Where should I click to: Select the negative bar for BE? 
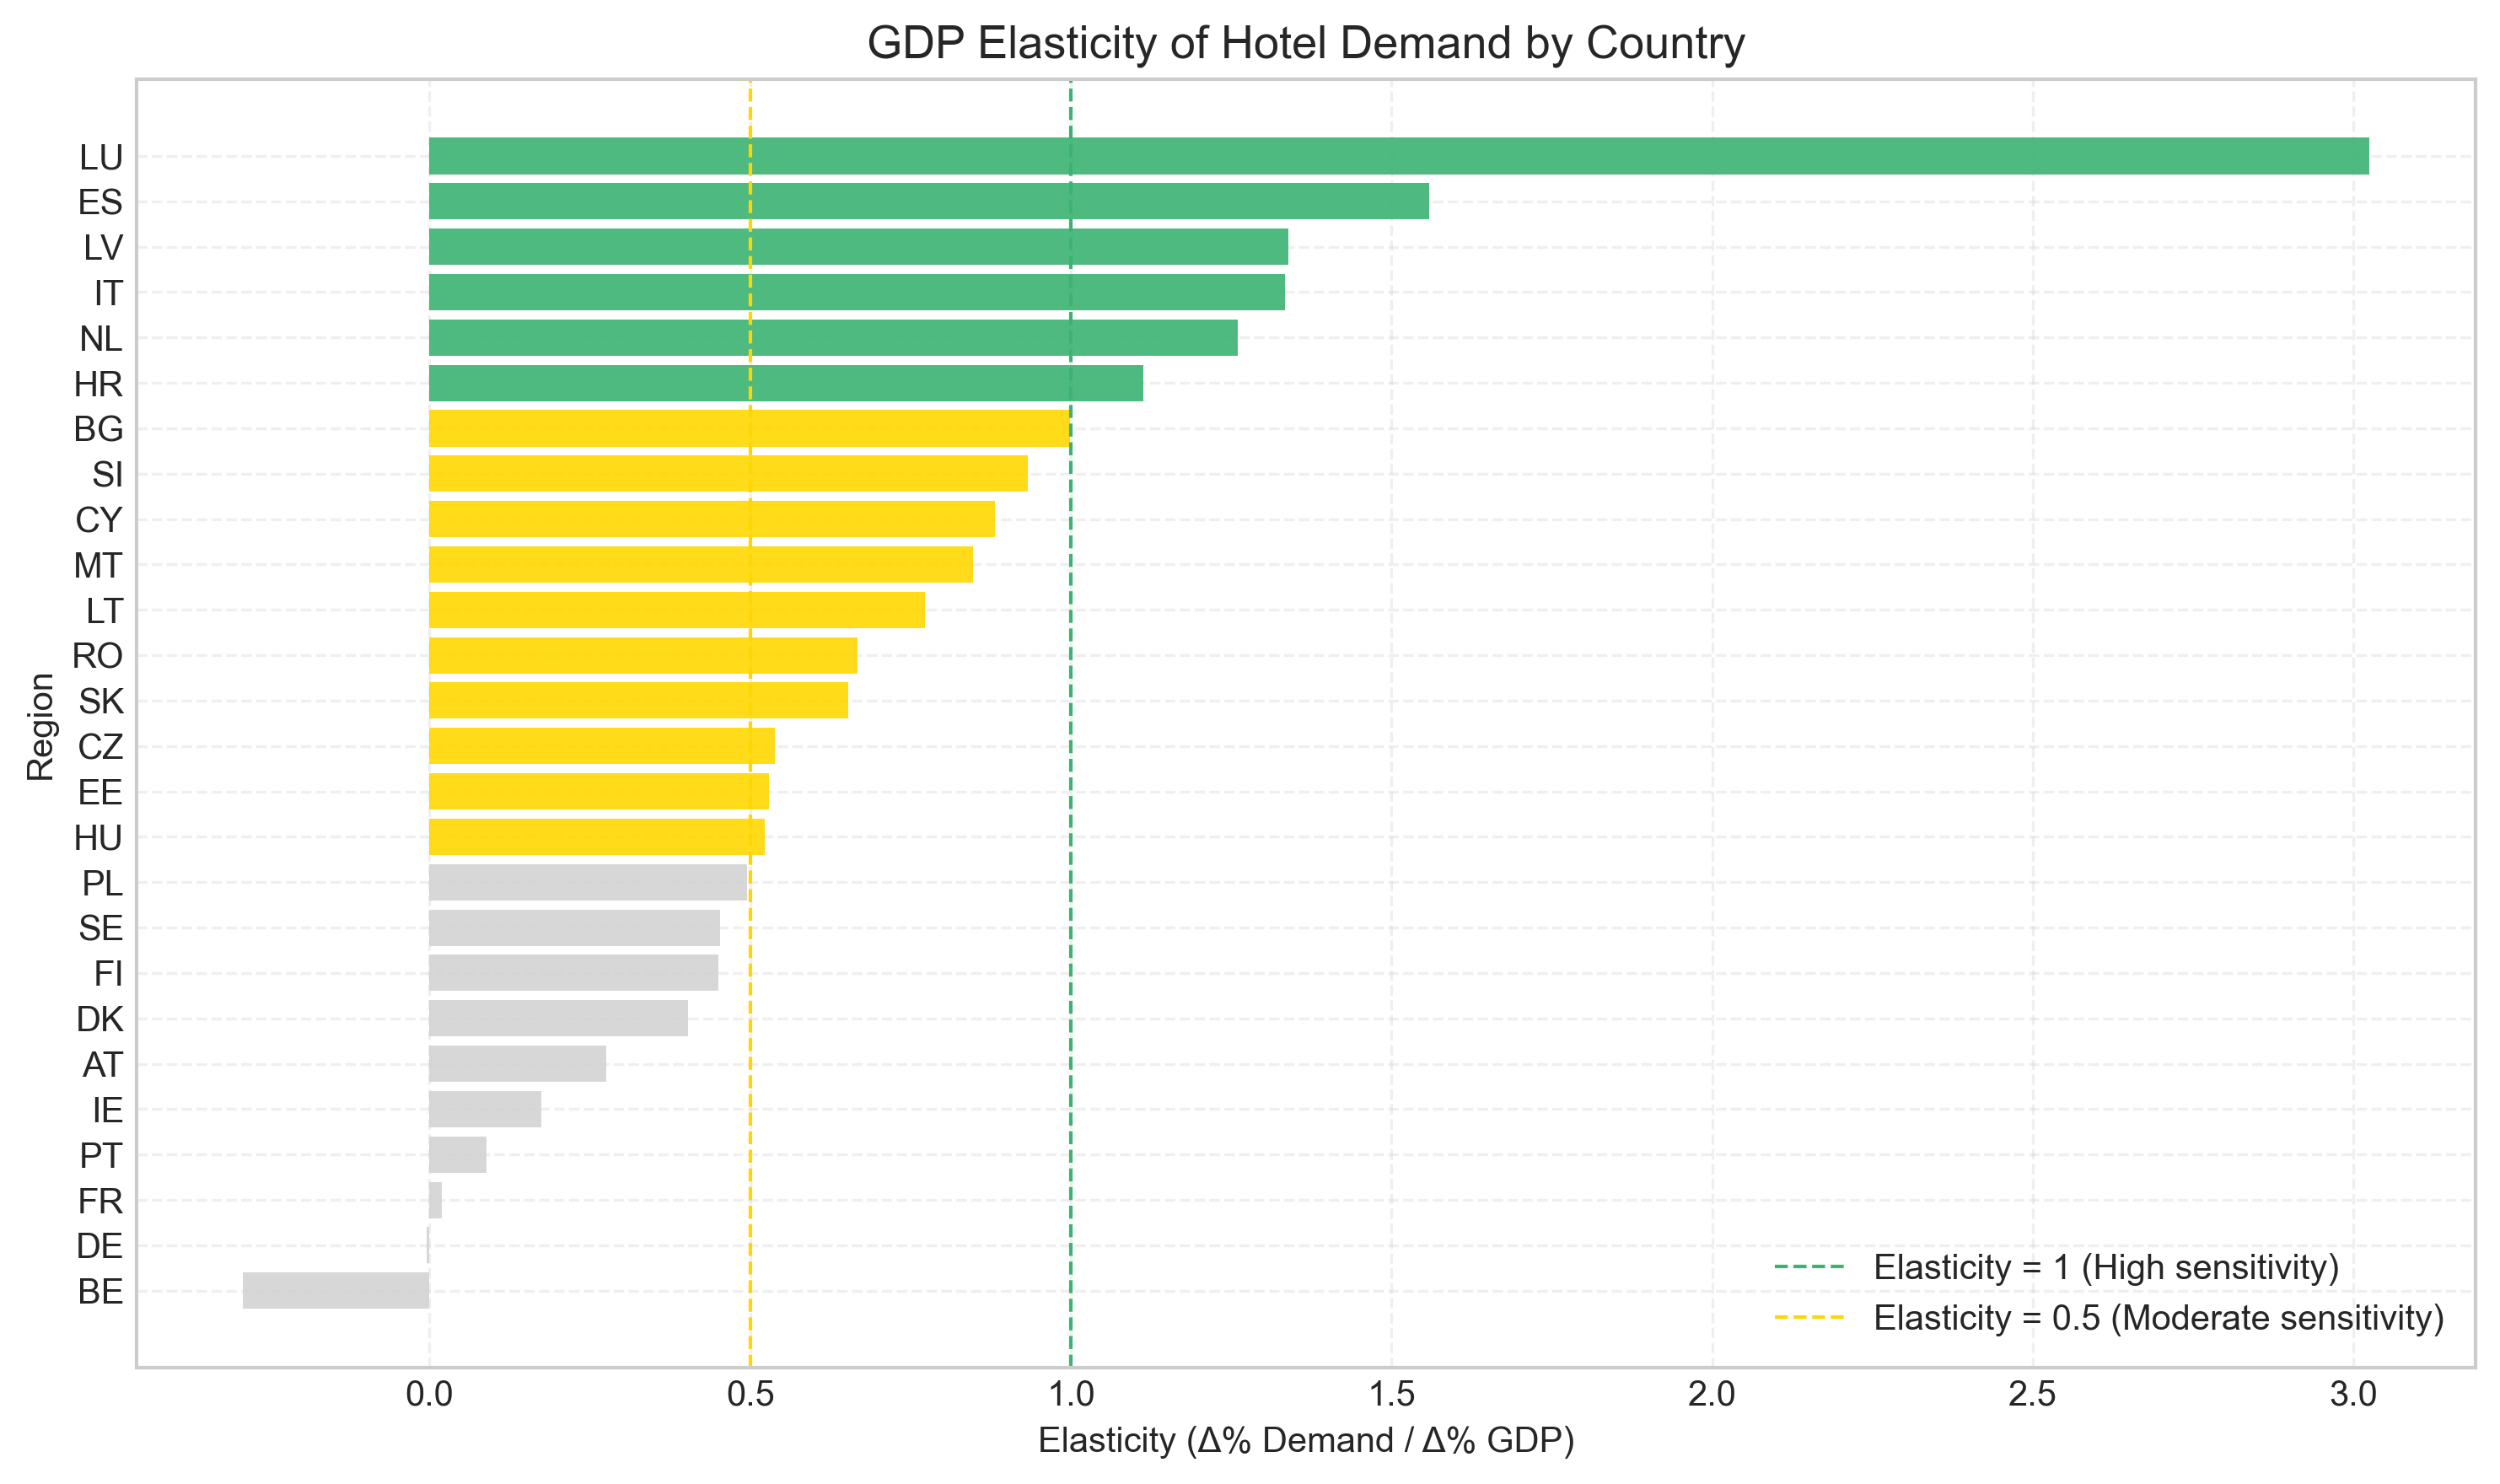click(x=335, y=1291)
